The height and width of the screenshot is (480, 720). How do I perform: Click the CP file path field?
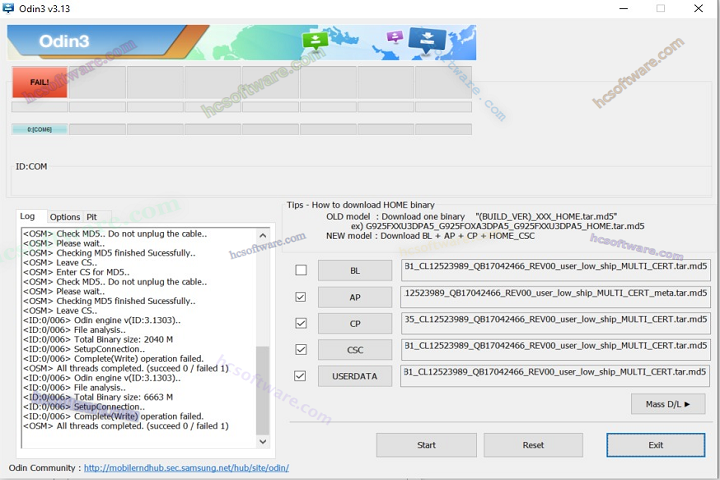pyautogui.click(x=555, y=323)
